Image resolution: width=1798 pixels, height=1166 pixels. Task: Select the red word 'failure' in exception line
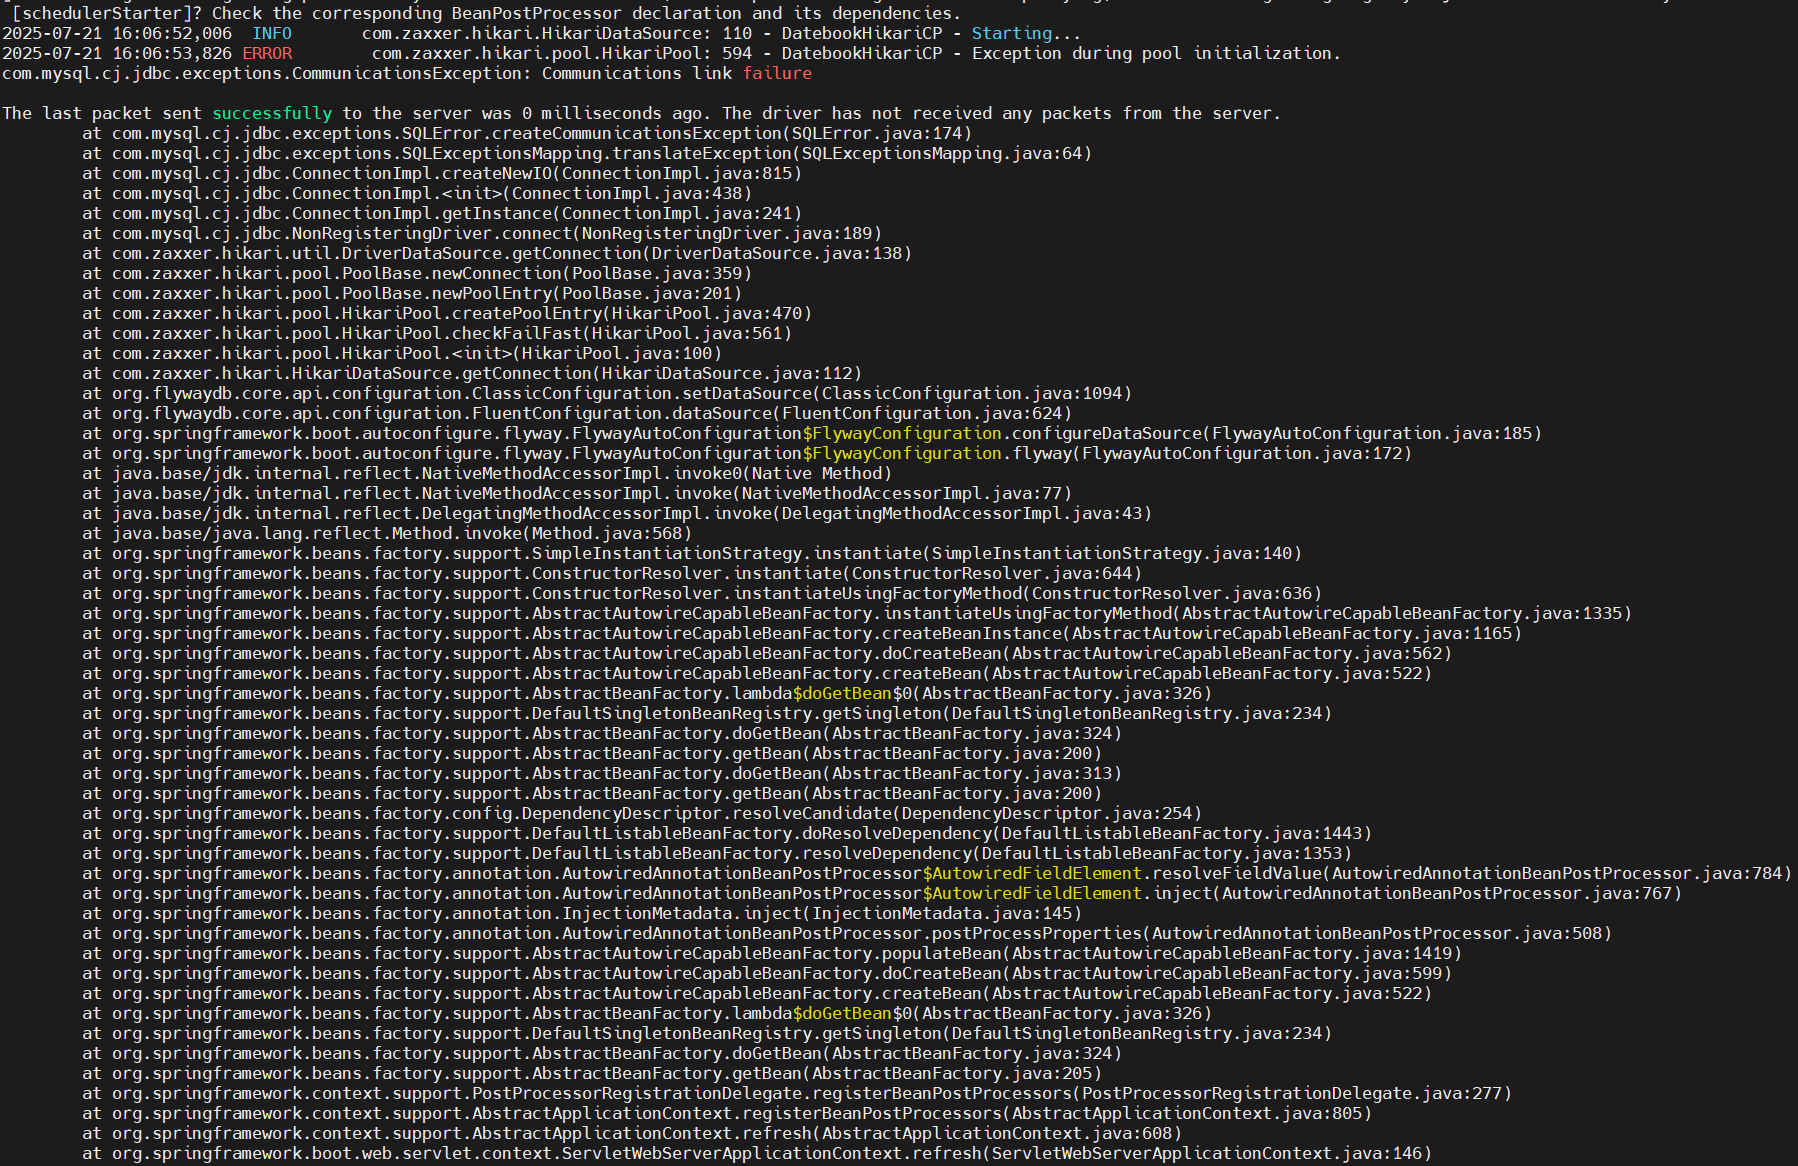click(777, 74)
